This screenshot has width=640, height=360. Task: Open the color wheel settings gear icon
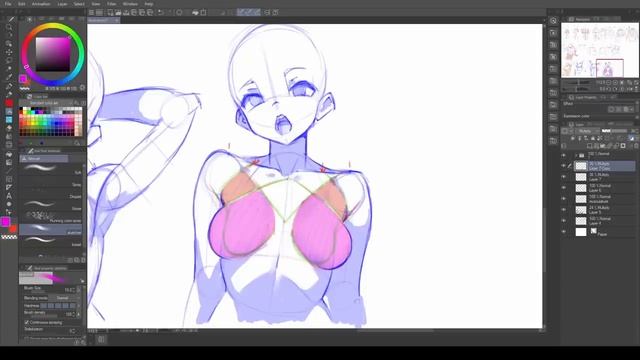click(x=82, y=87)
